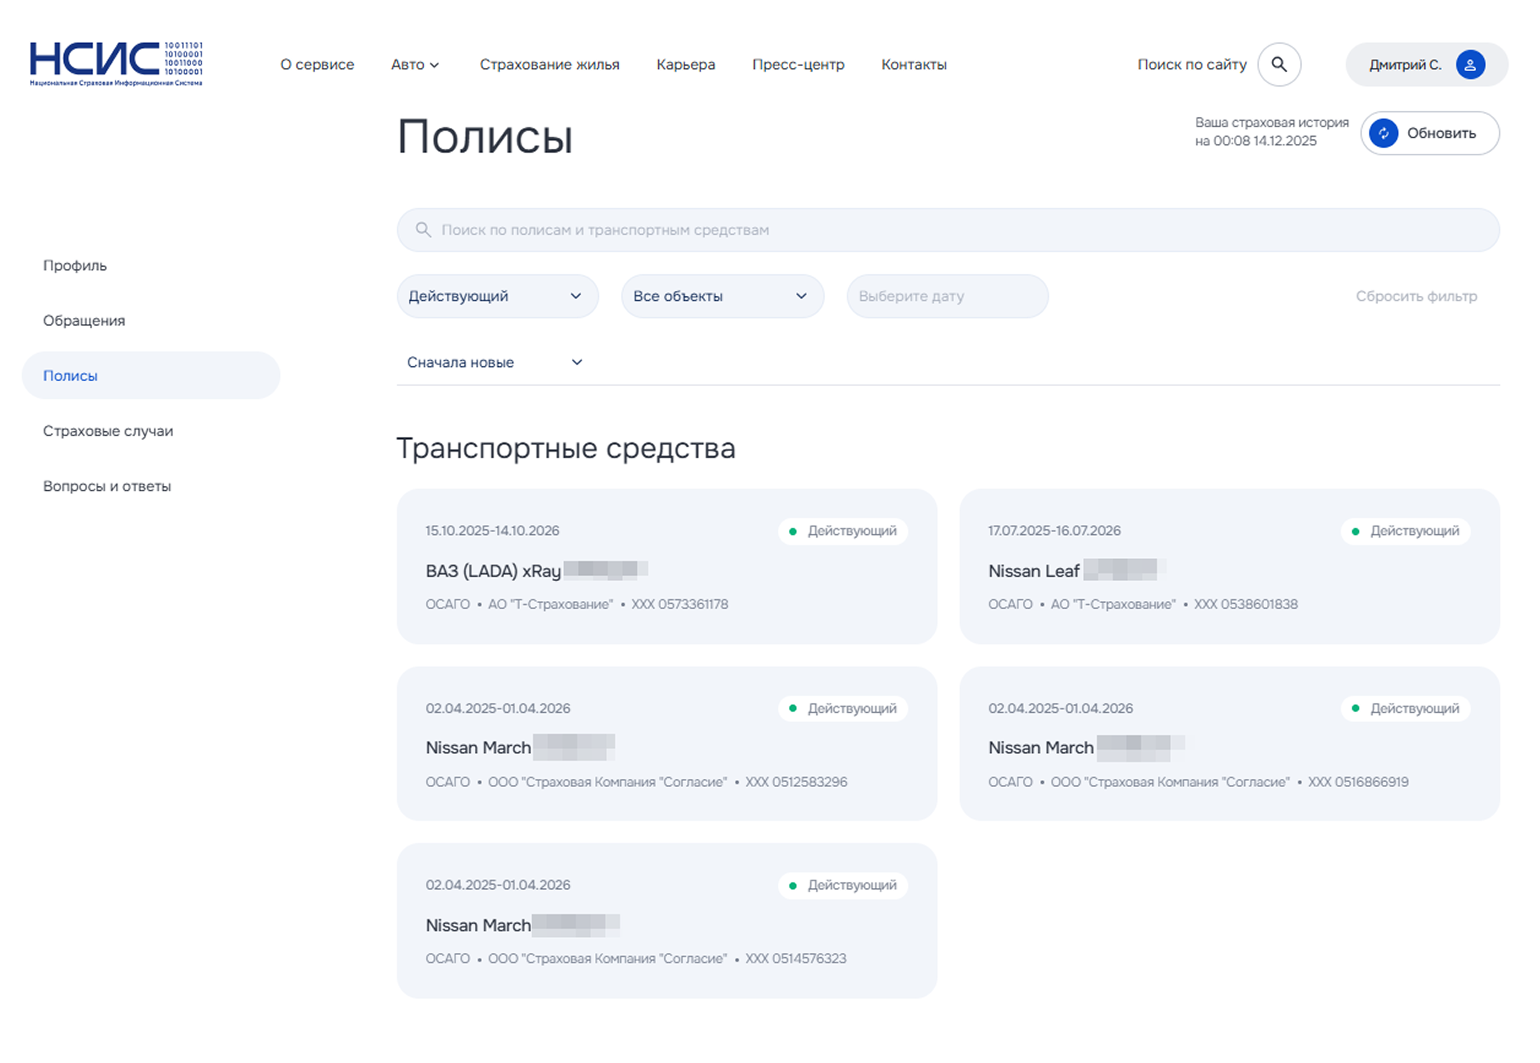Image resolution: width=1540 pixels, height=1063 pixels.
Task: Click the user avatar icon beside Дмитрий С.
Action: [1469, 64]
